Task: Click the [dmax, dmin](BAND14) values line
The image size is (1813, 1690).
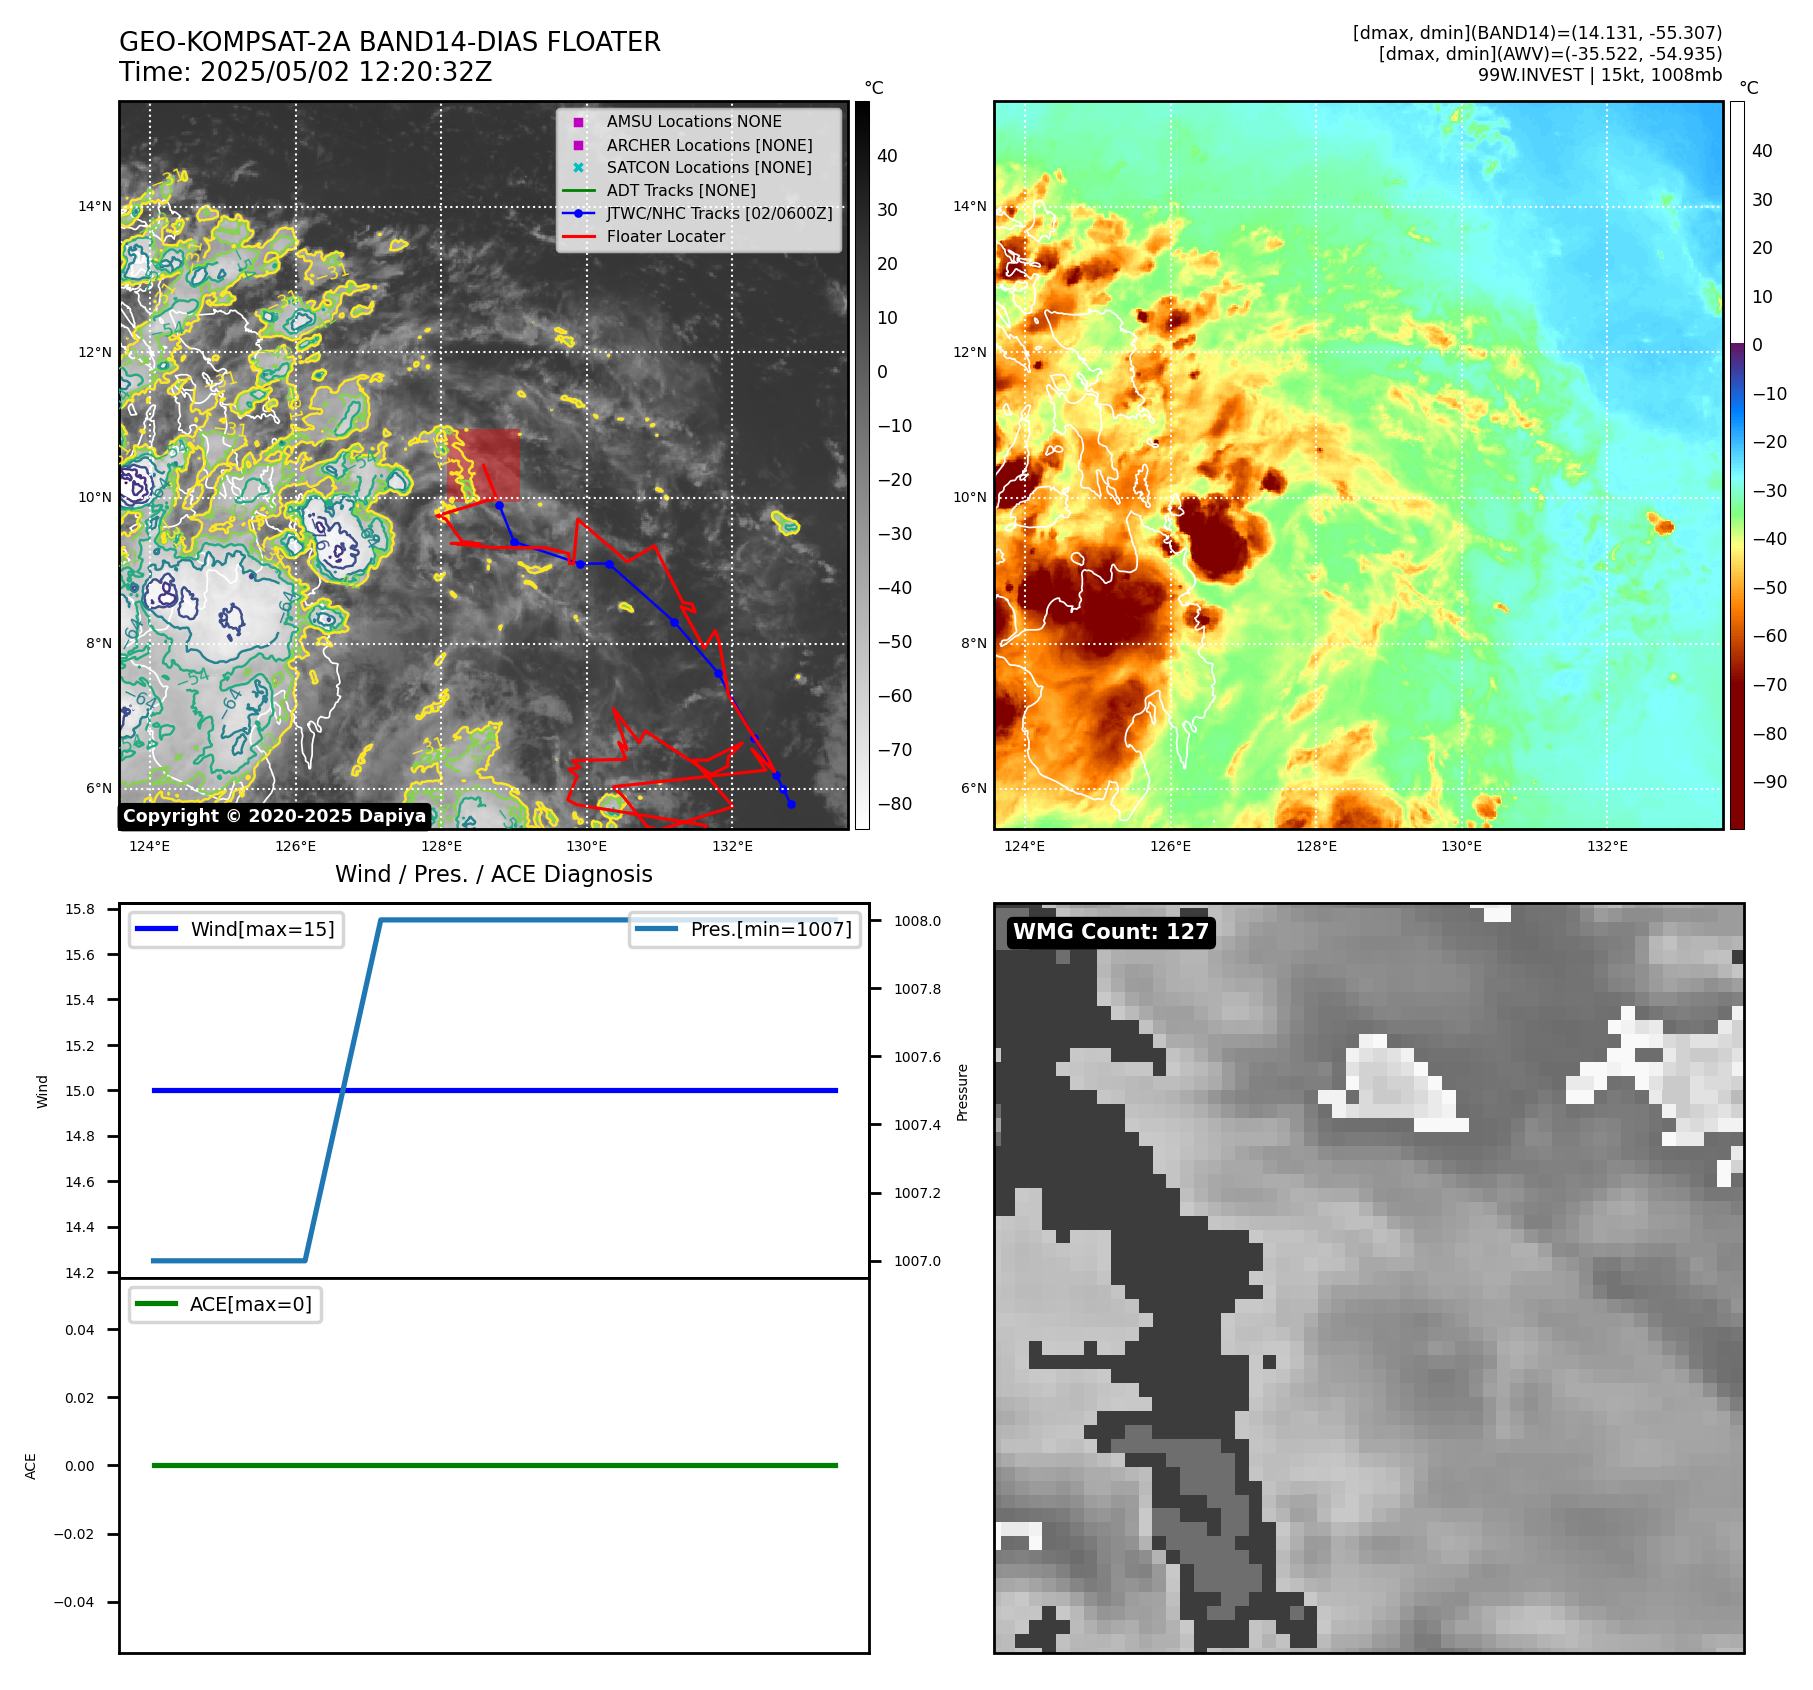Action: point(1537,33)
